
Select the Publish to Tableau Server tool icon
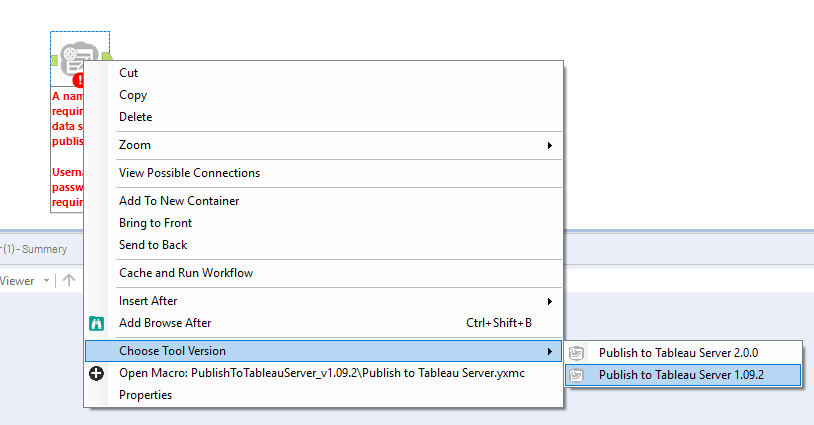pos(79,58)
